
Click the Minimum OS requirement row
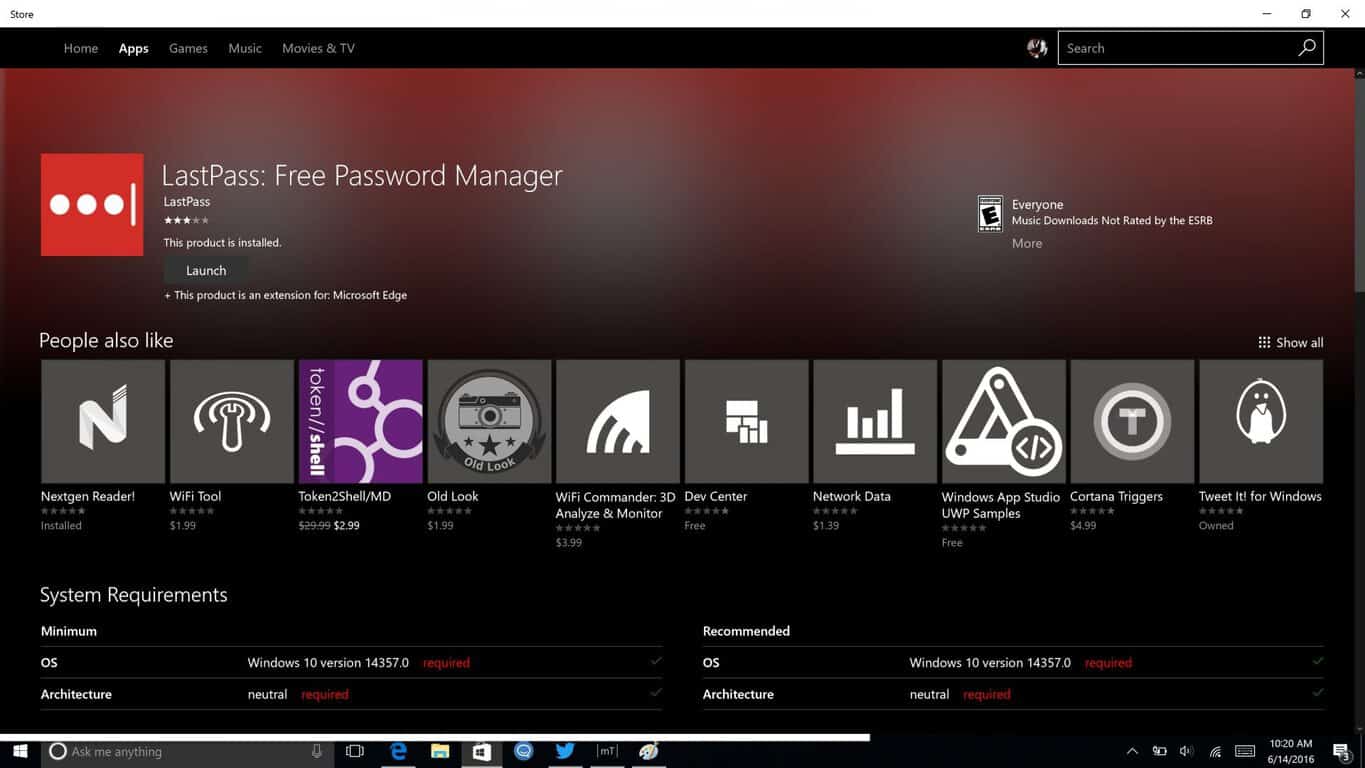coord(351,663)
